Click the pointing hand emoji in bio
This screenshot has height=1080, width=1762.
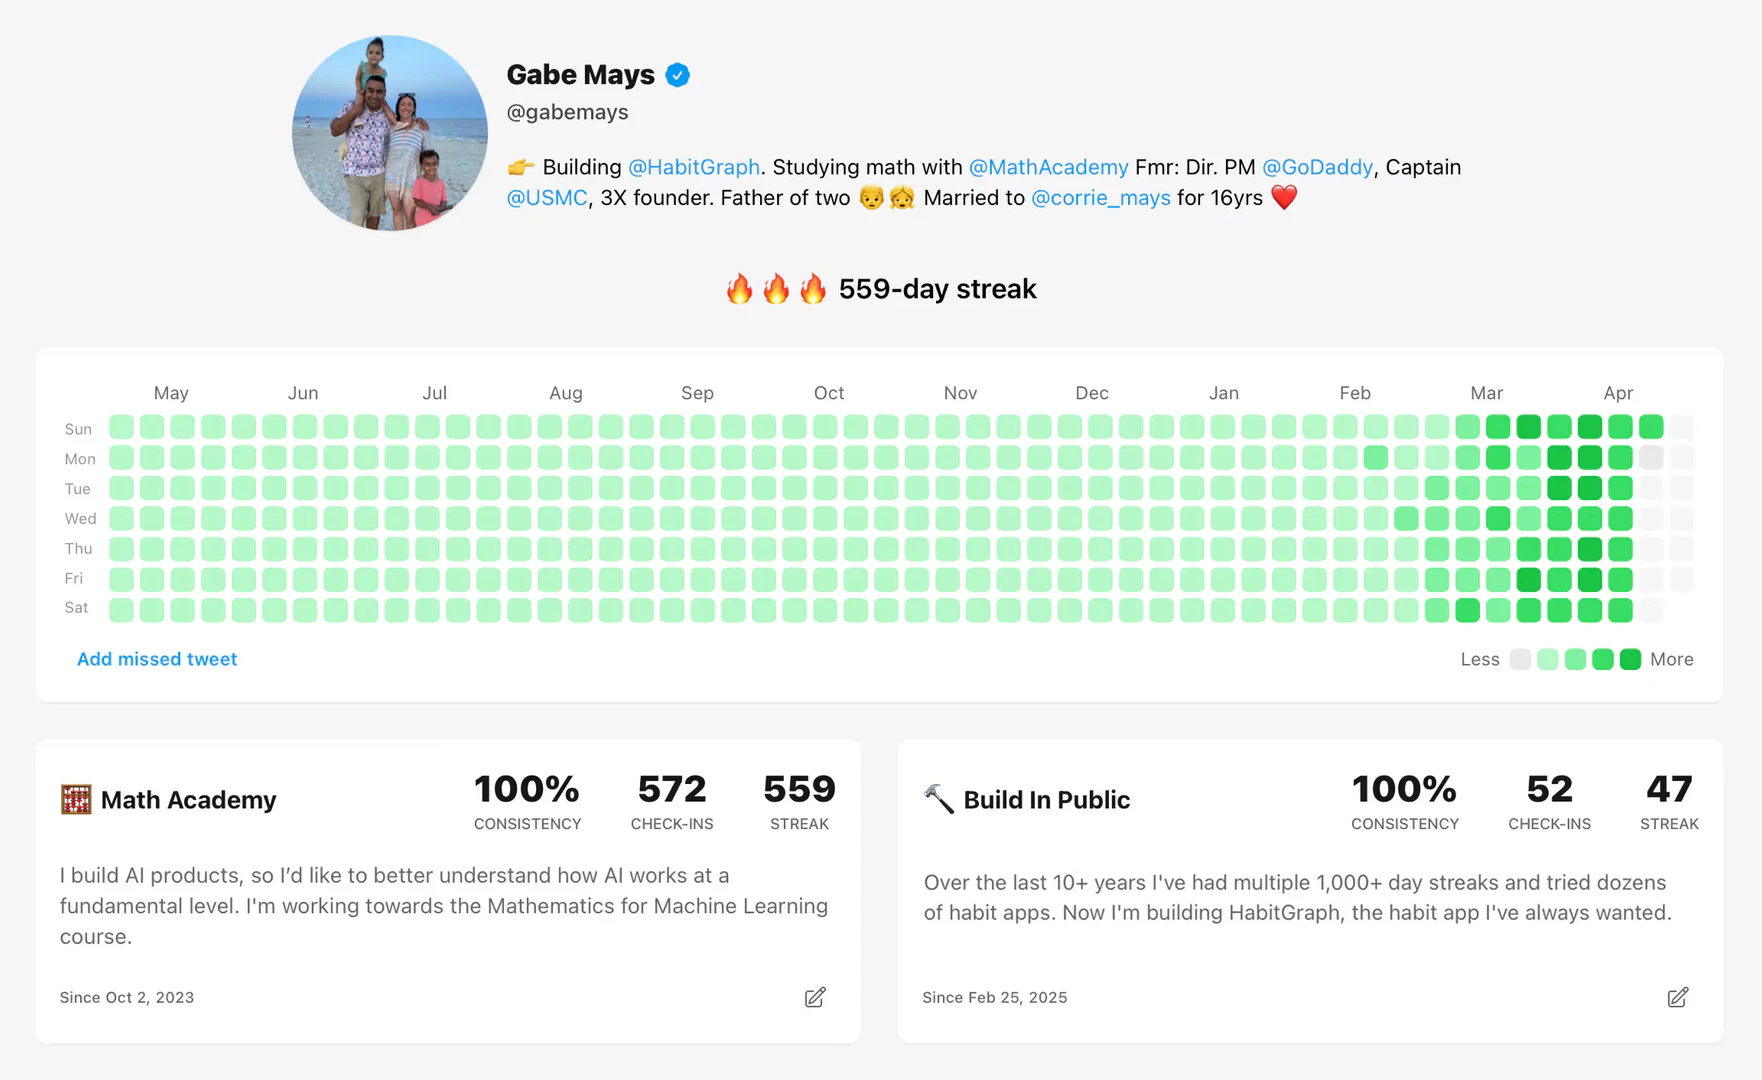(x=521, y=167)
